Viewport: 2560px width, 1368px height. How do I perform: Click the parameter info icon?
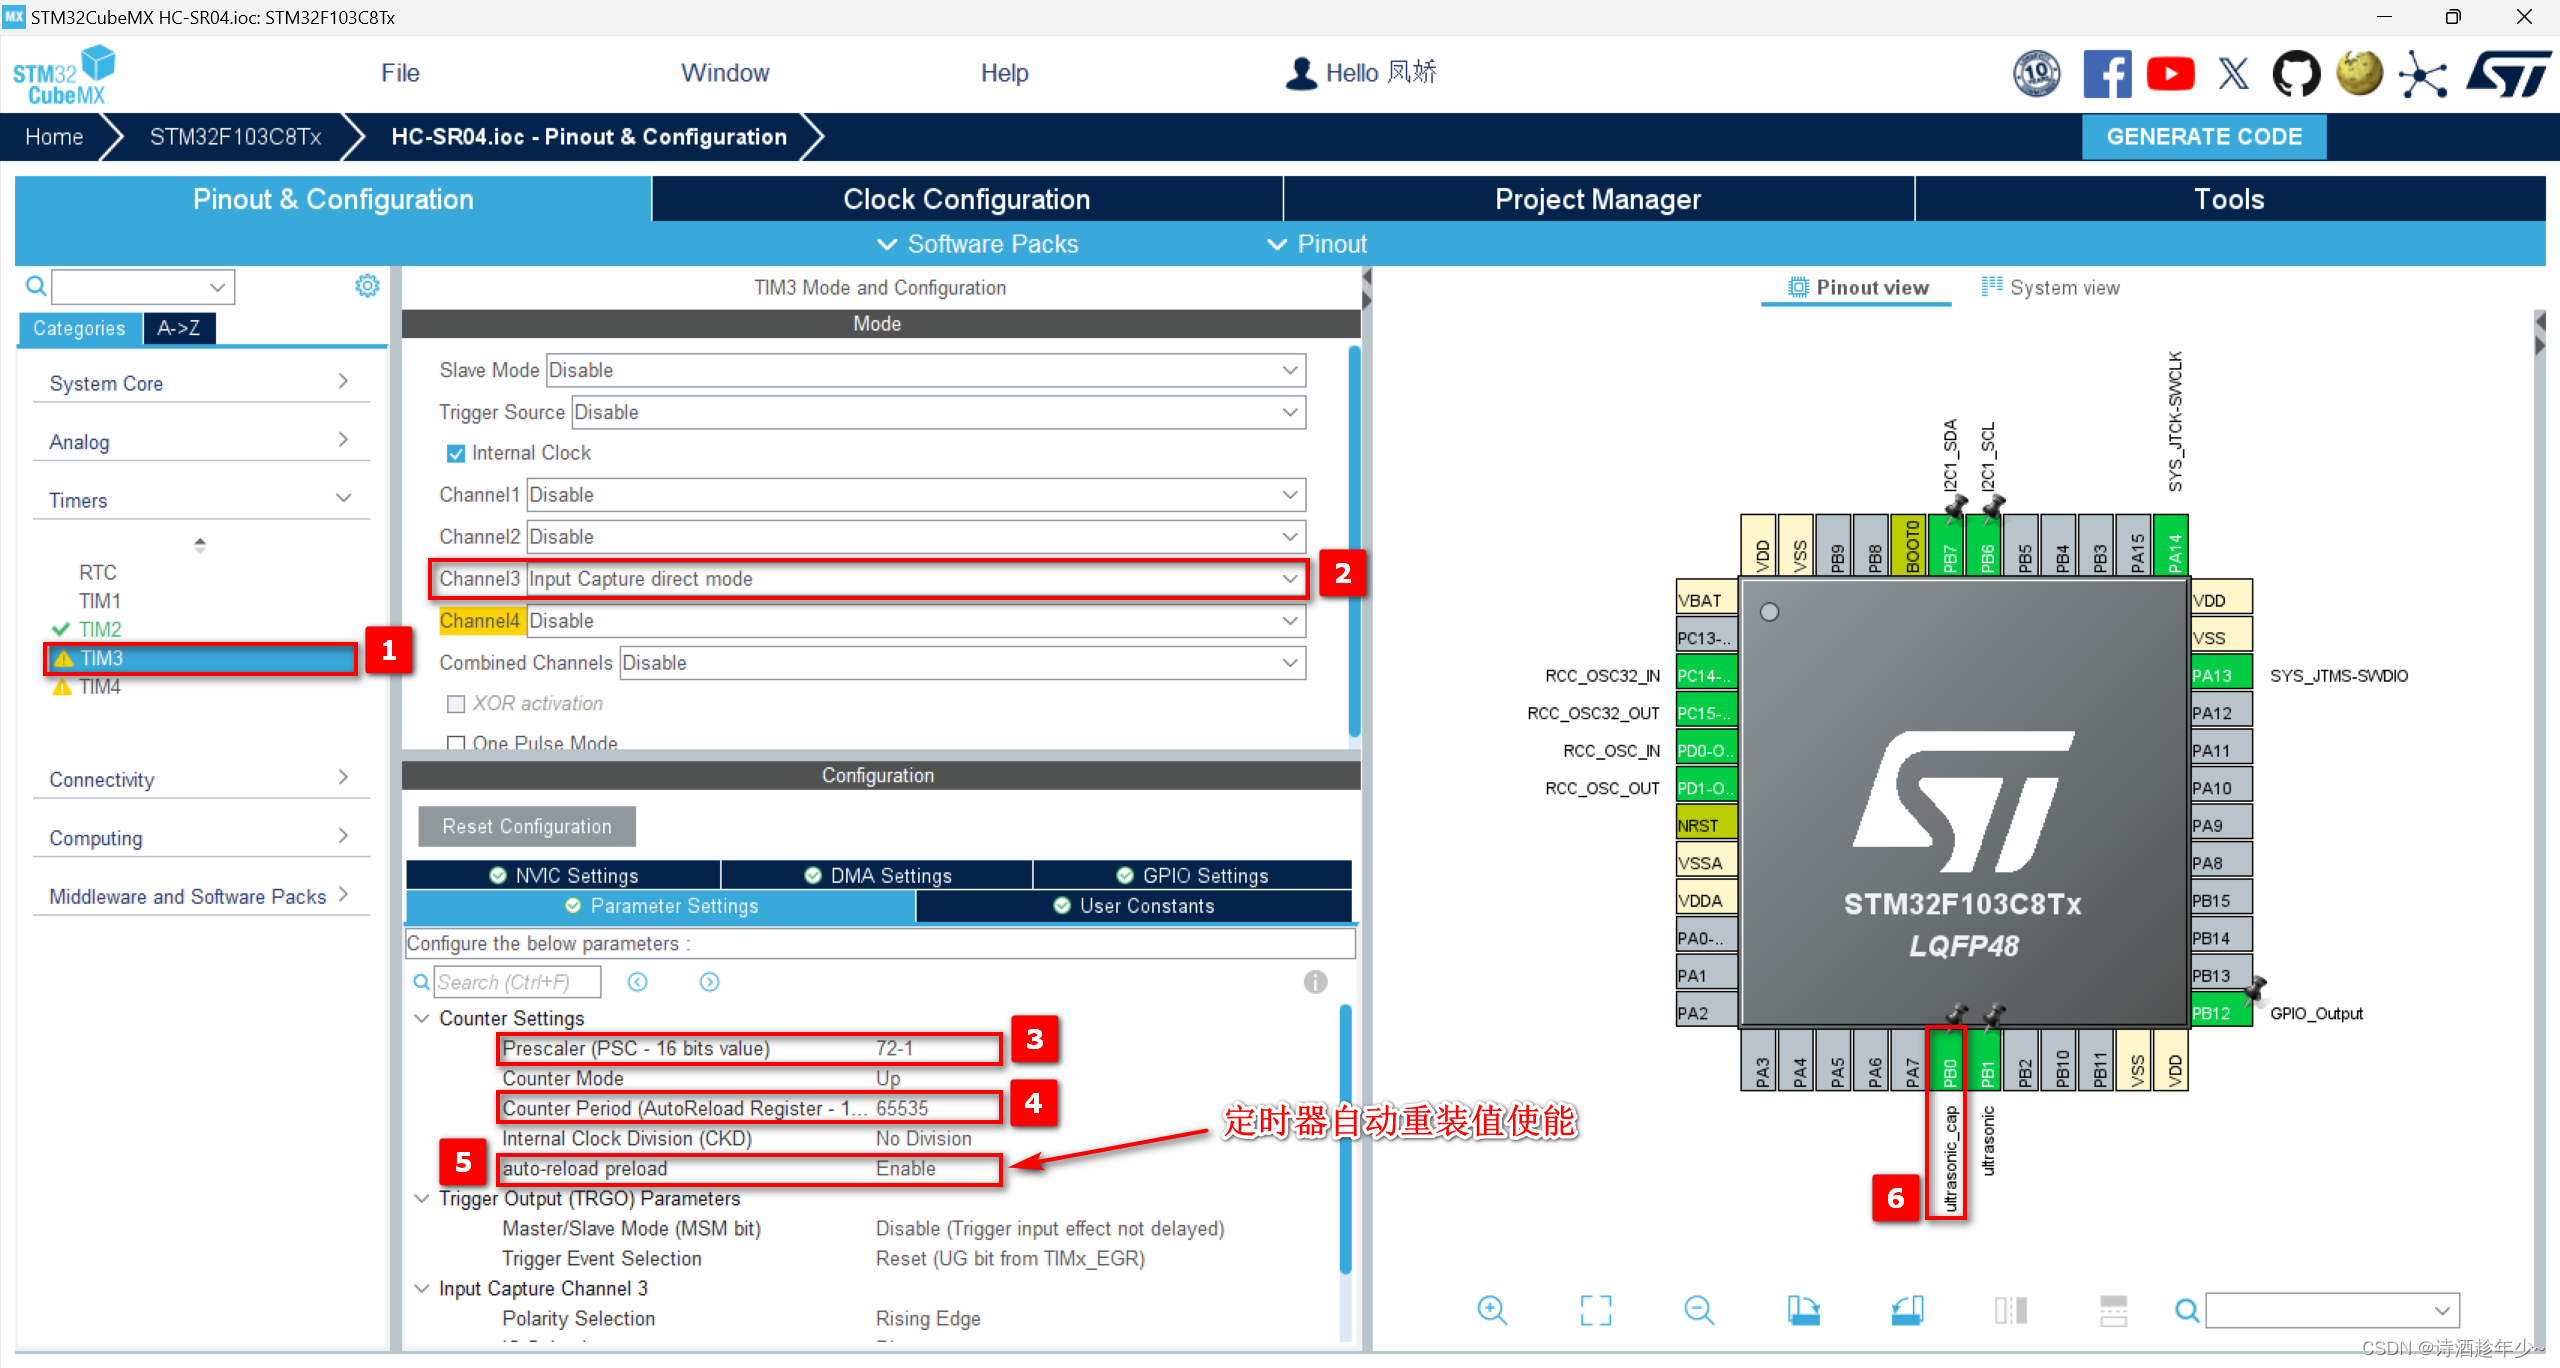[1315, 982]
